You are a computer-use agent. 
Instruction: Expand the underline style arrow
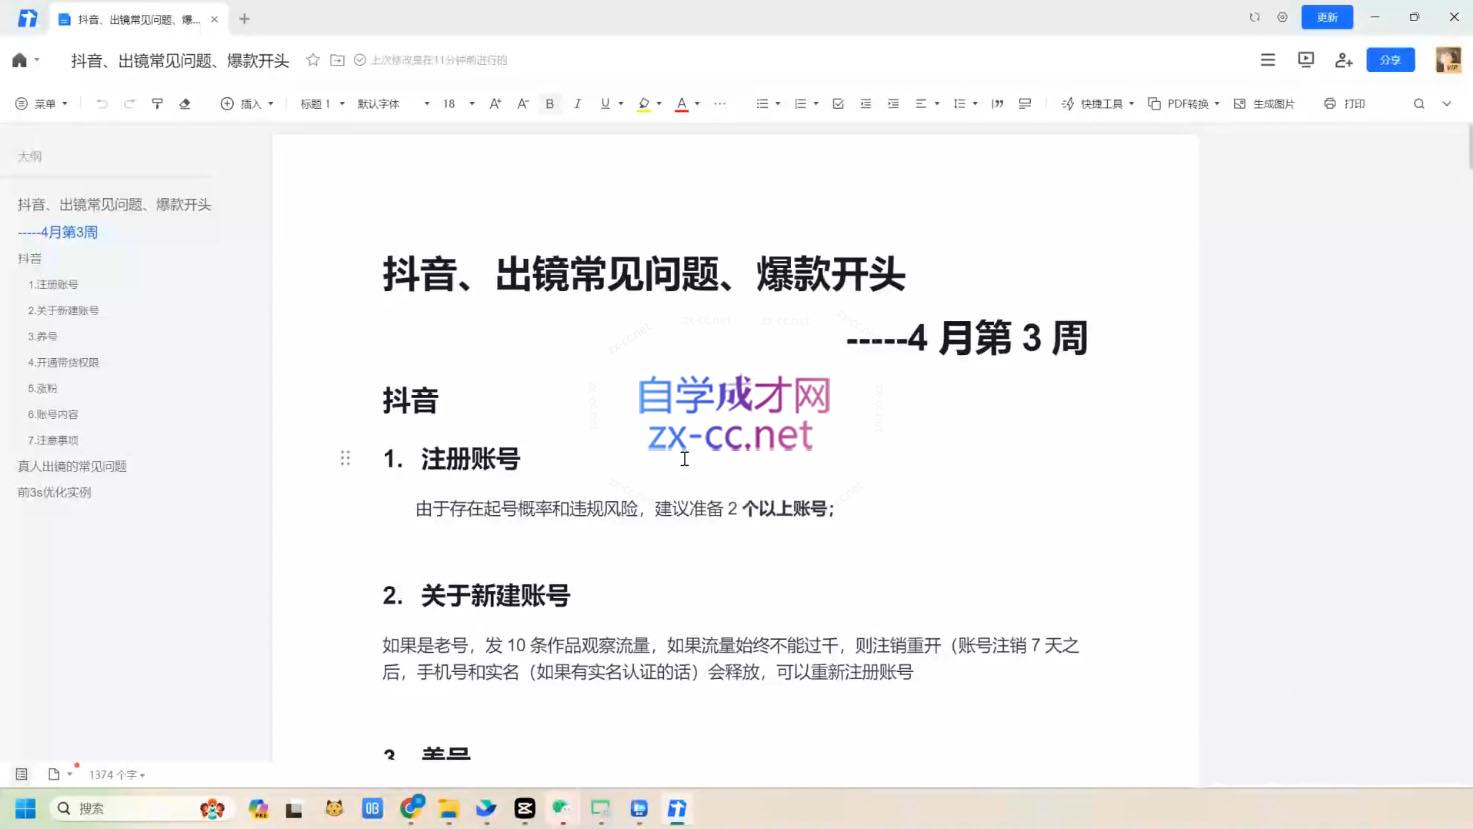621,104
